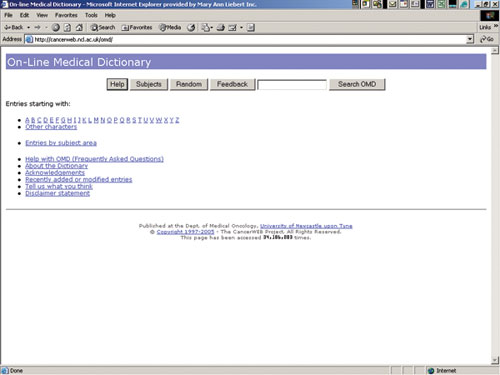This screenshot has width=500, height=375.
Task: Open Tell us what you think link
Action: tap(59, 187)
